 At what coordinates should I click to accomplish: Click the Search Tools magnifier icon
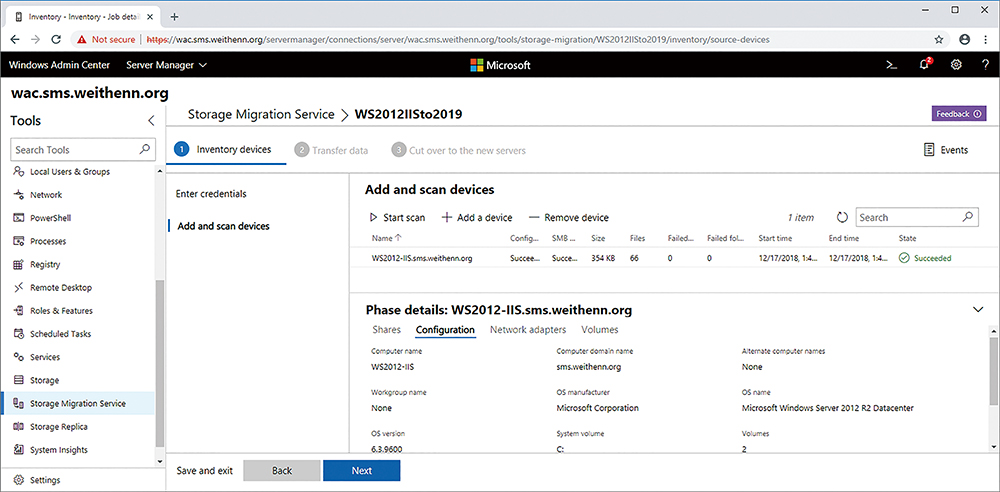[145, 149]
